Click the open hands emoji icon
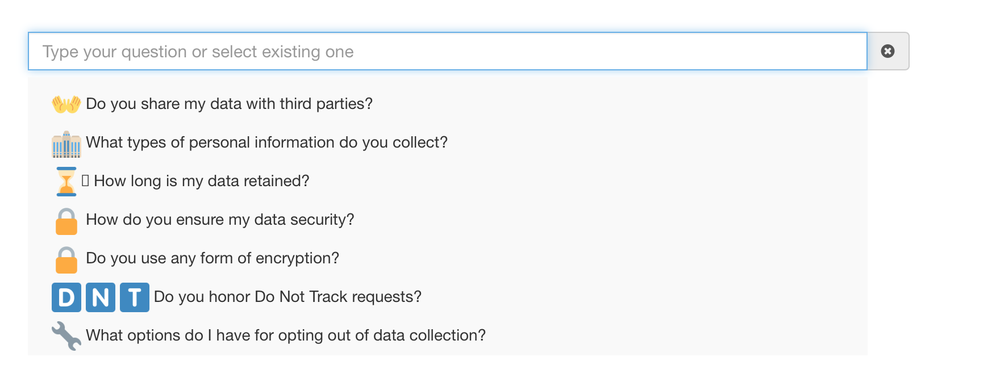 point(66,104)
